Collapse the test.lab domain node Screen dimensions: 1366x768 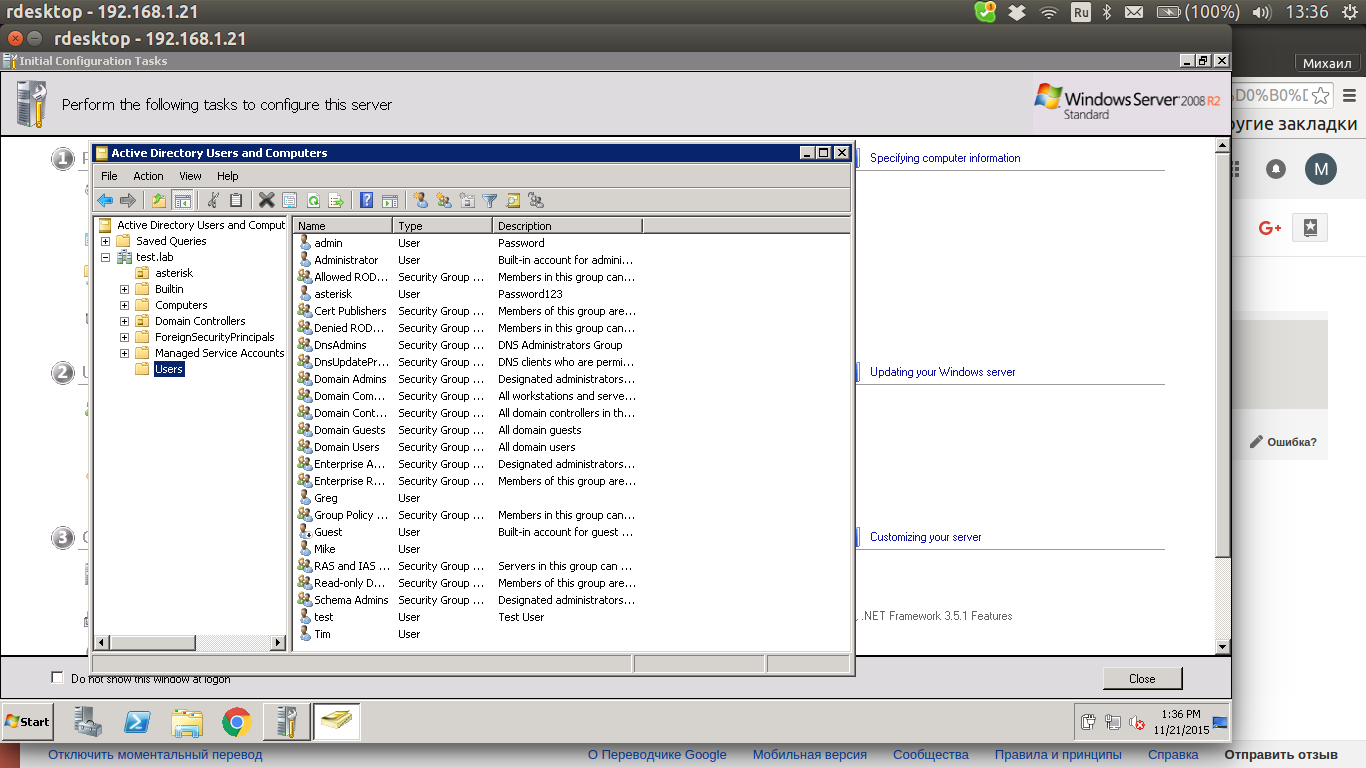tap(106, 257)
